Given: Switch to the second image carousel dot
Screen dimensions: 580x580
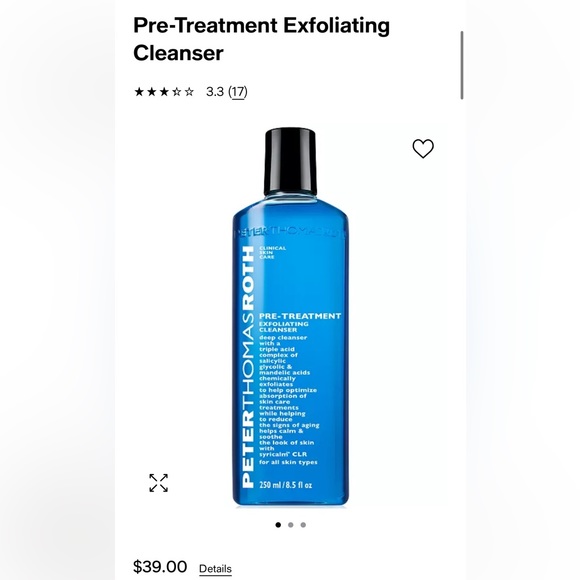Looking at the screenshot, I should (291, 525).
